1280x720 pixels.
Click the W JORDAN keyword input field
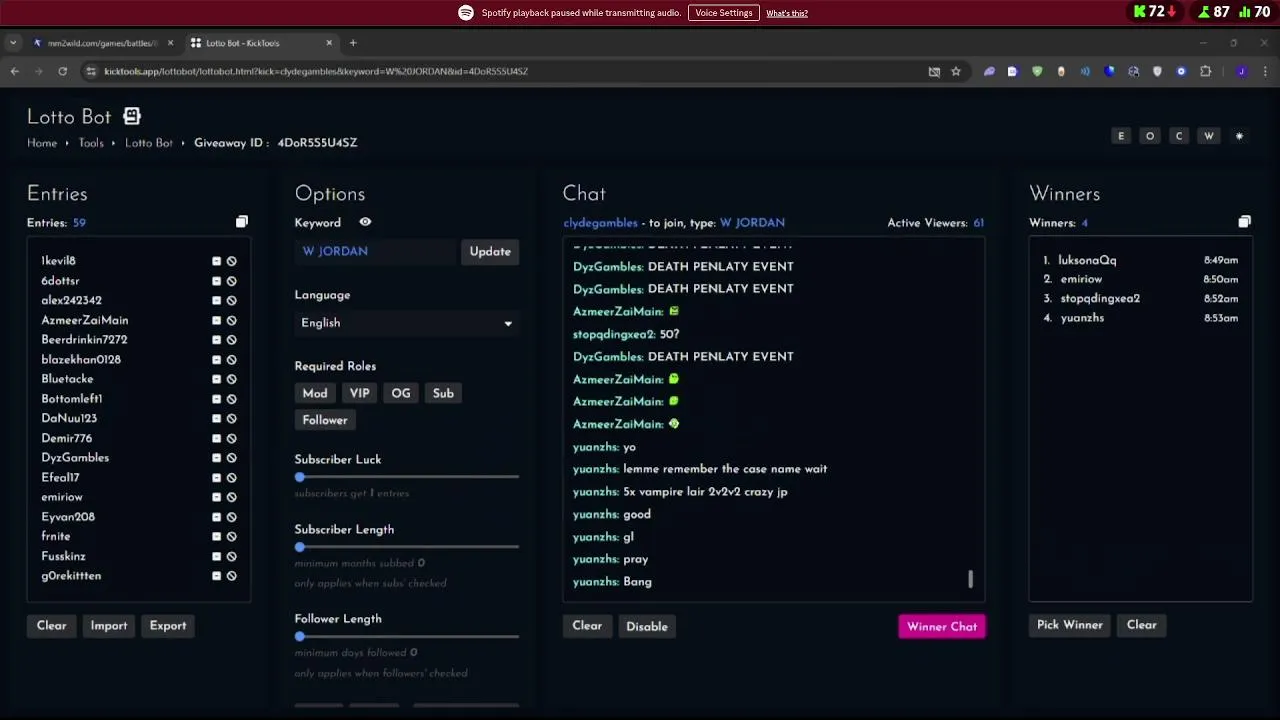(376, 251)
